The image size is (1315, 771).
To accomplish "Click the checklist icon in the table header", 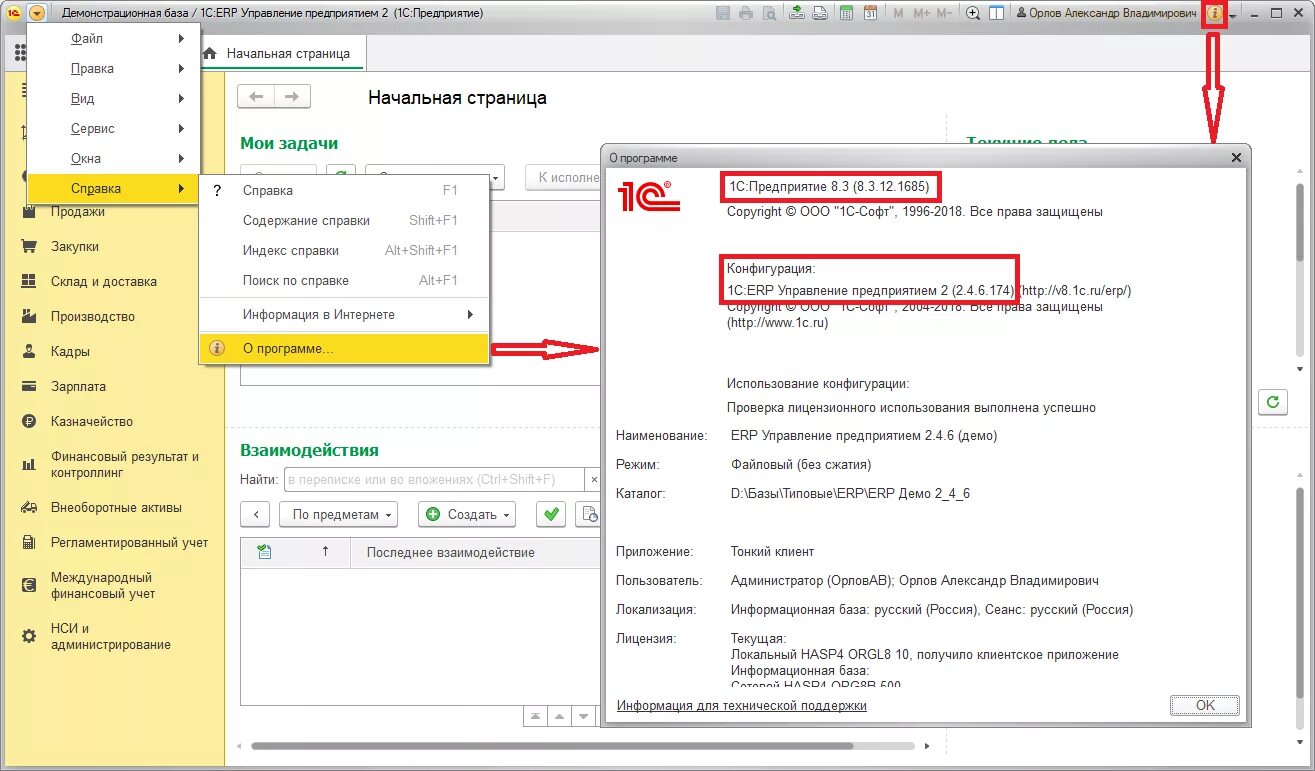I will pyautogui.click(x=264, y=552).
